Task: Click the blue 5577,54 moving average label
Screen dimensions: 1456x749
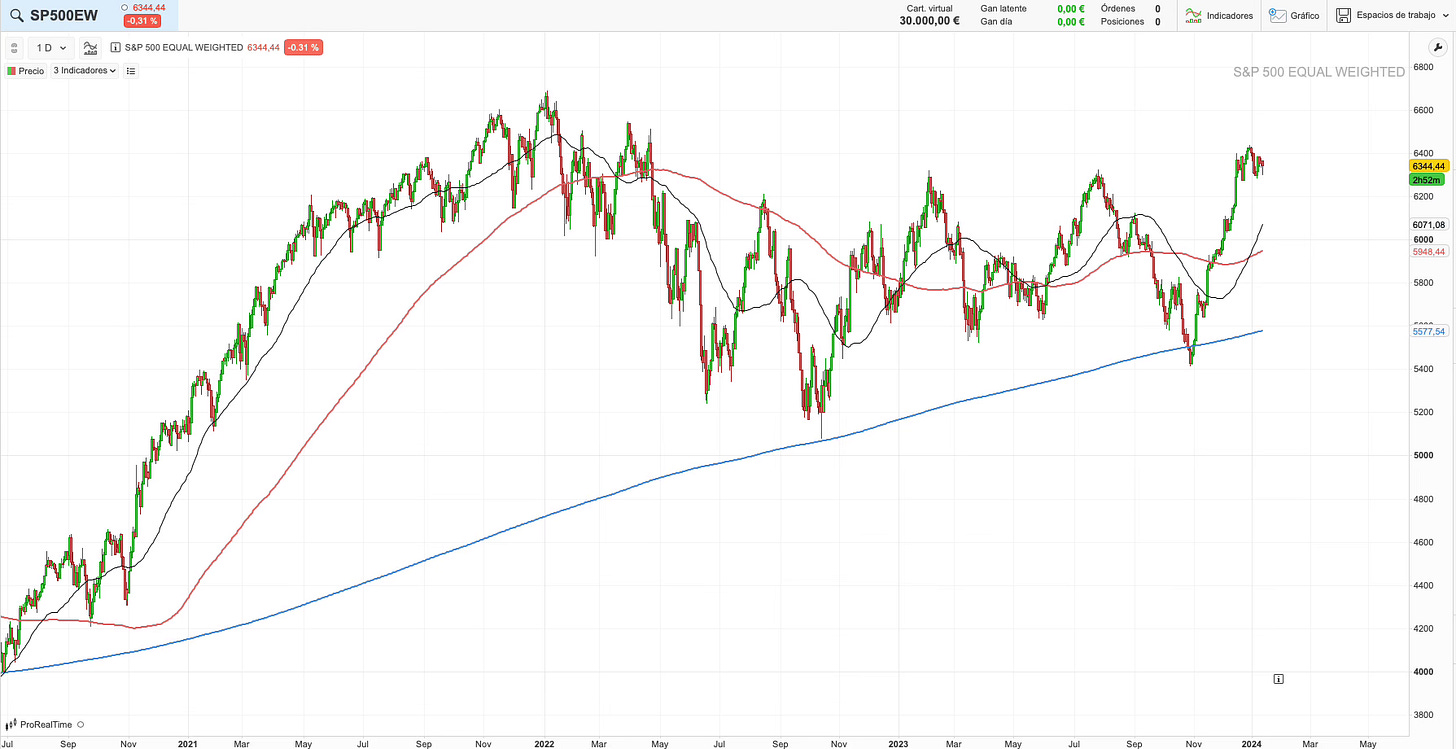Action: pos(1428,332)
